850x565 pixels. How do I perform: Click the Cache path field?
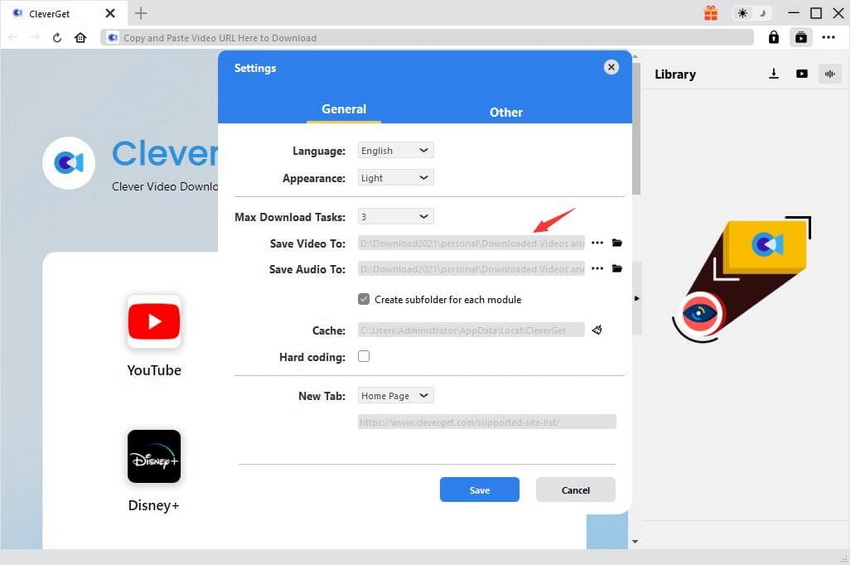tap(471, 330)
